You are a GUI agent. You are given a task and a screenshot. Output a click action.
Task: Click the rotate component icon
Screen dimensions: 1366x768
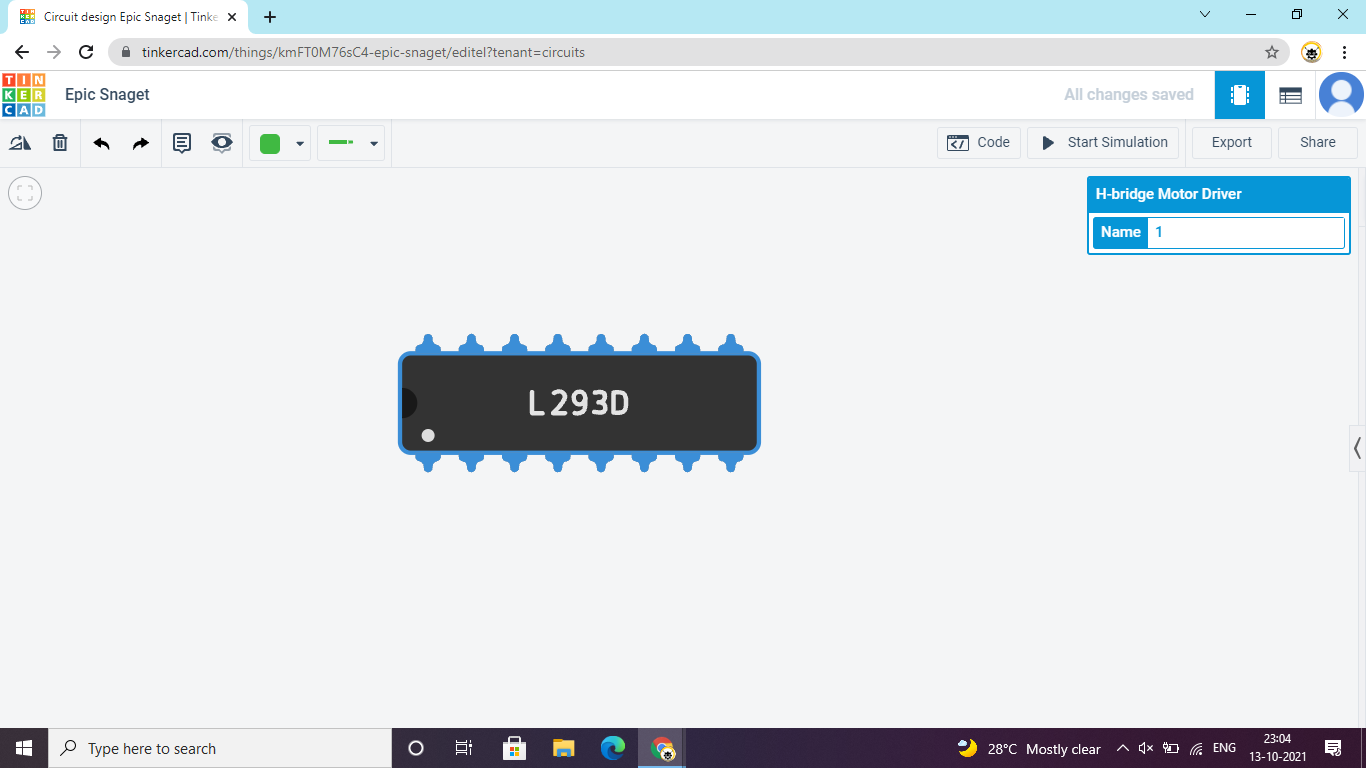click(x=20, y=143)
